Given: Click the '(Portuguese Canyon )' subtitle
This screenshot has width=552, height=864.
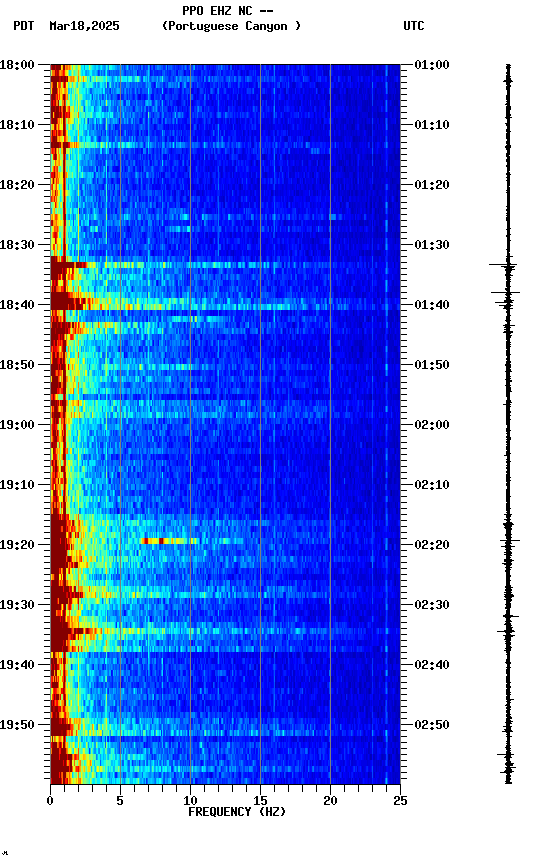Looking at the screenshot, I should pyautogui.click(x=231, y=26).
